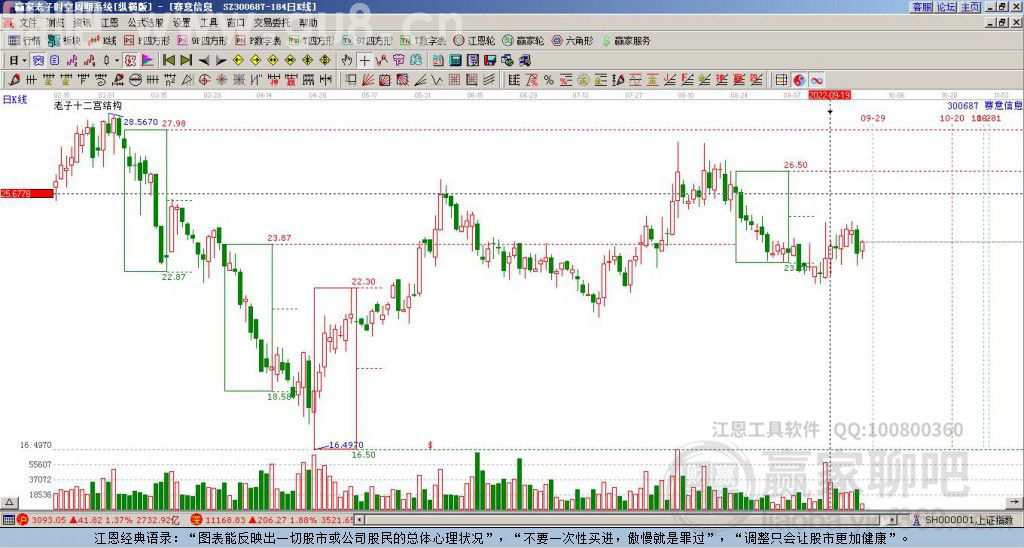The width and height of the screenshot is (1024, 548).
Task: Click the triangle button at volume pane left
Action: (9, 502)
